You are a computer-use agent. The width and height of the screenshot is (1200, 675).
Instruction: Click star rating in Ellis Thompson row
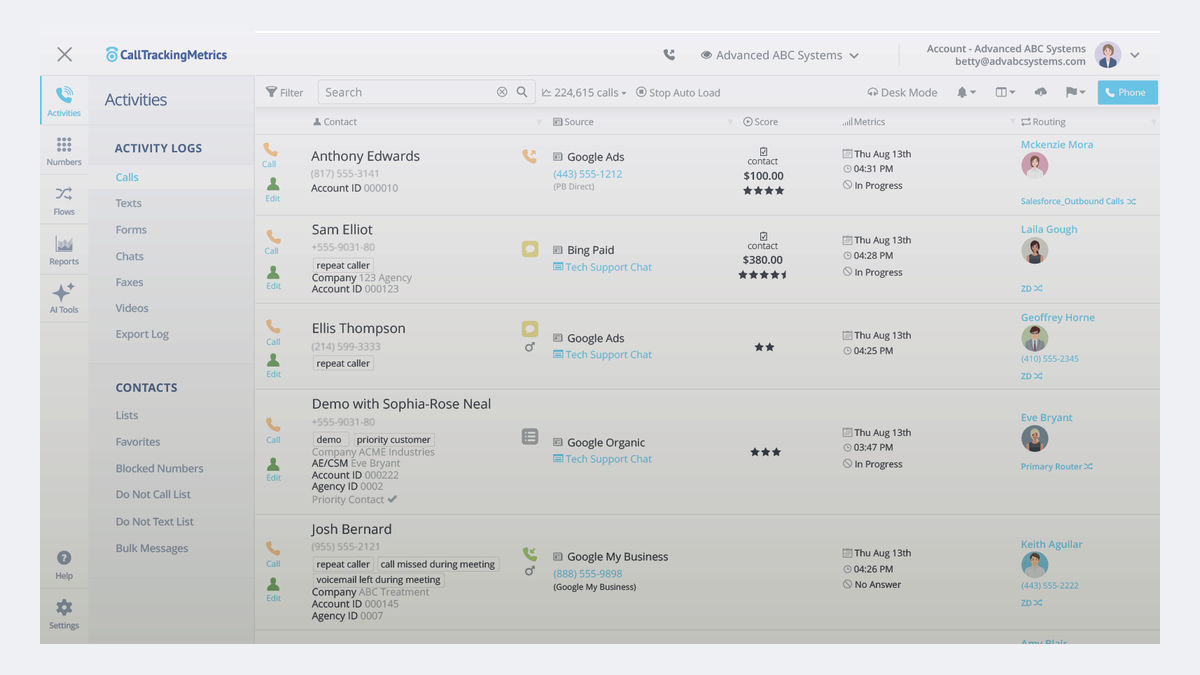pyautogui.click(x=764, y=347)
